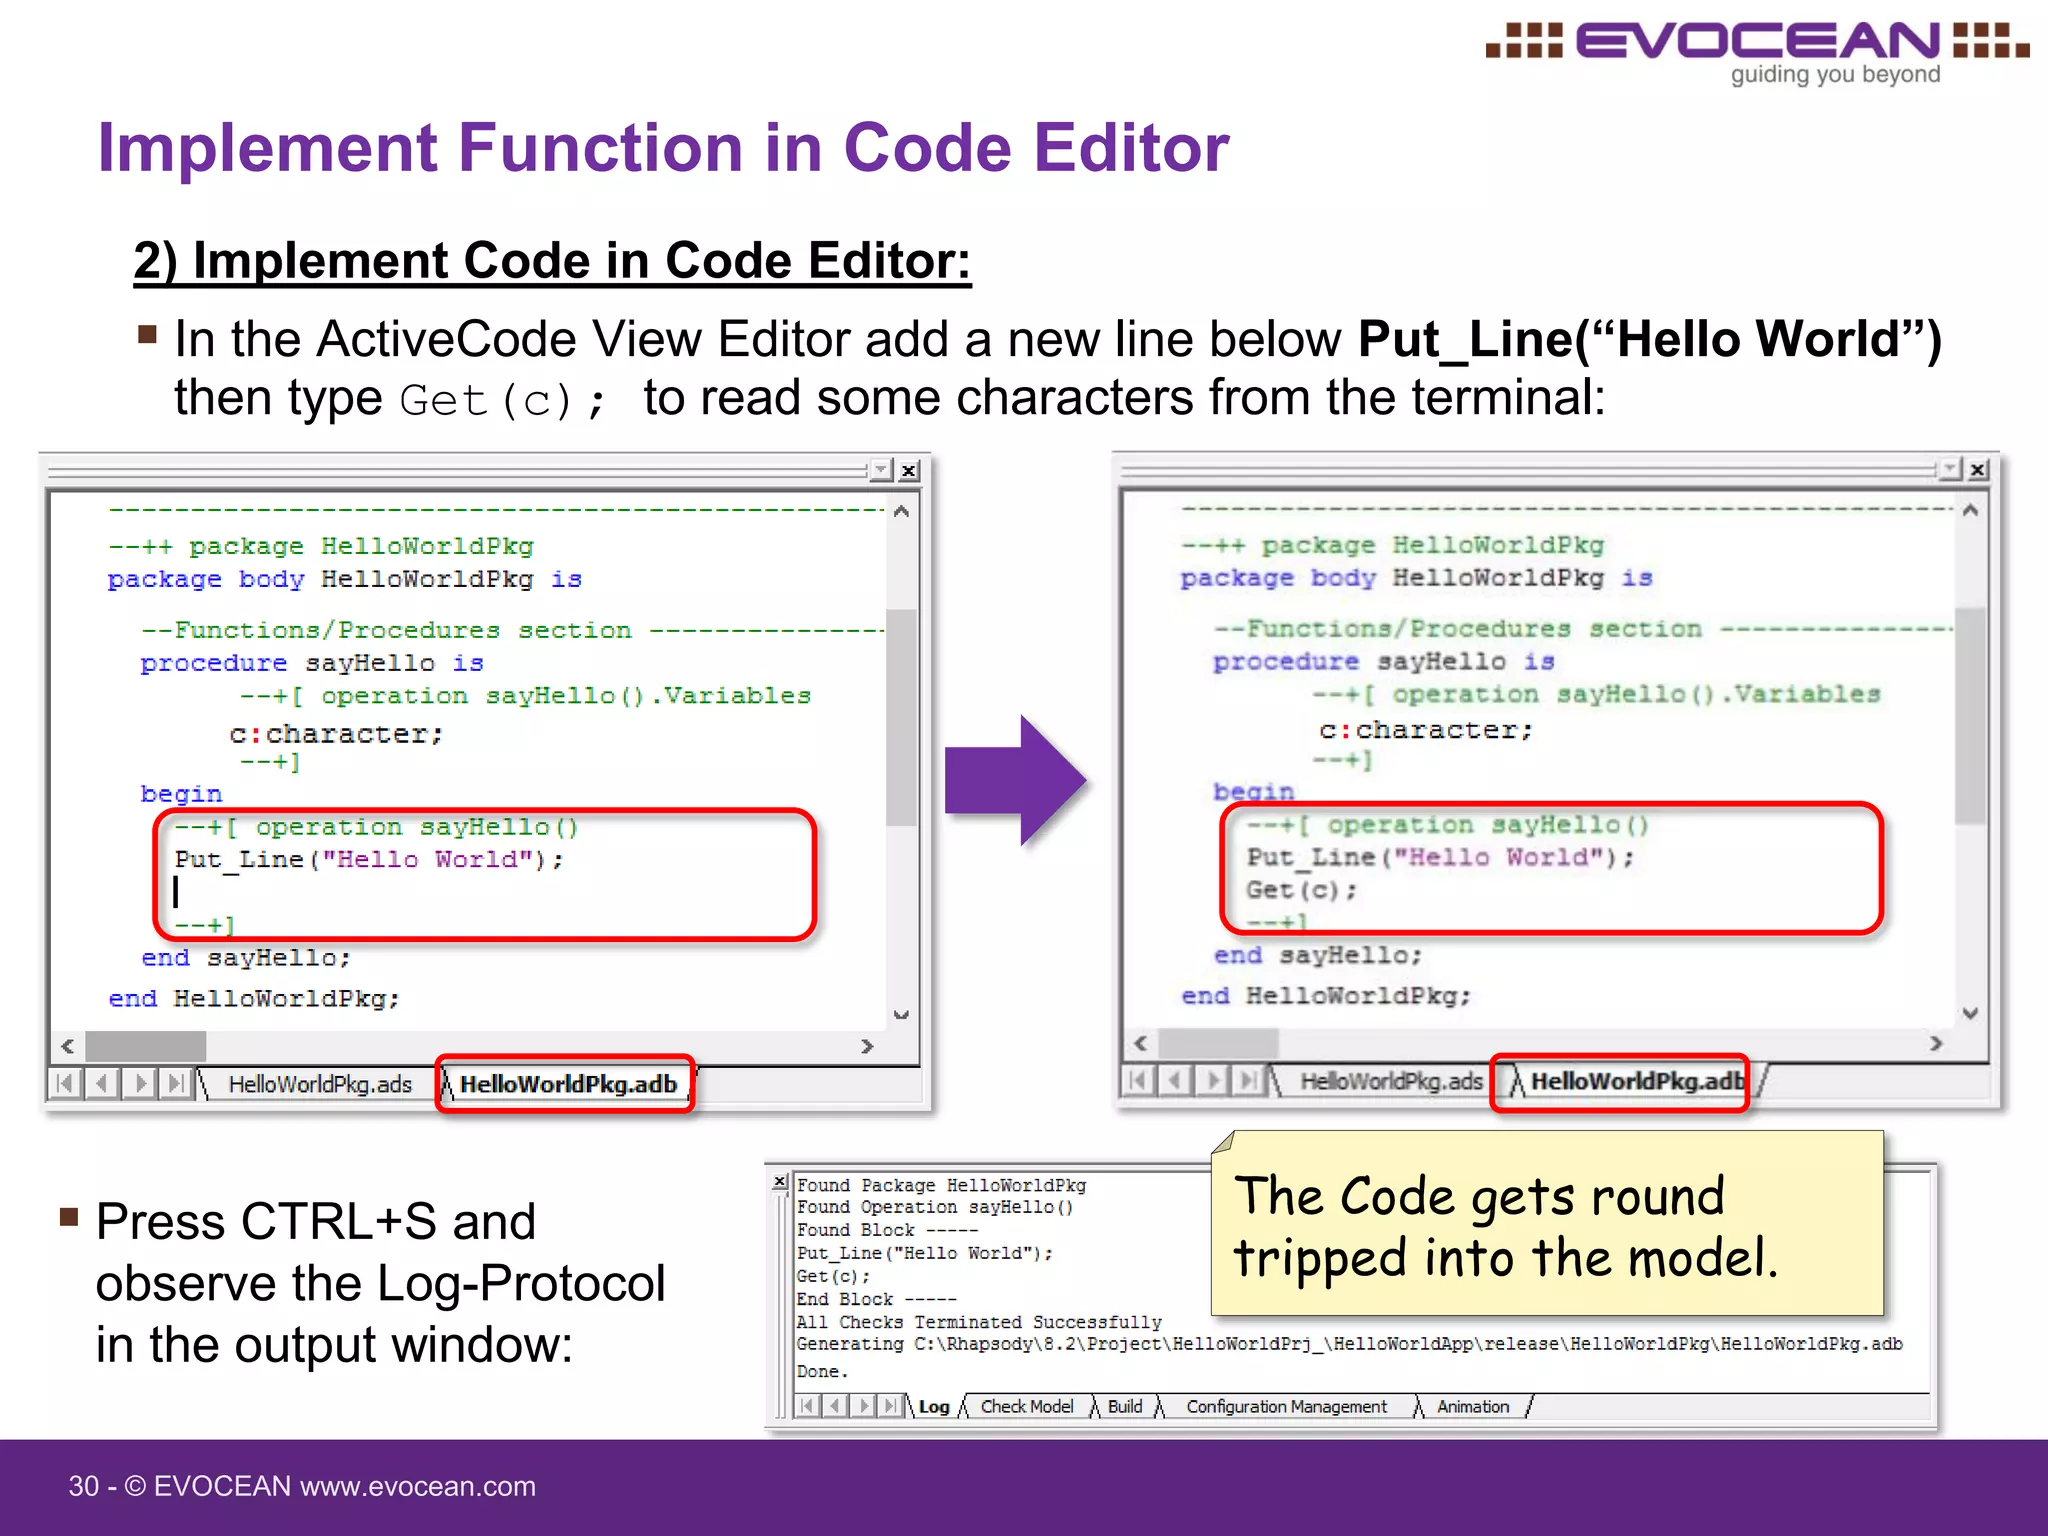
Task: Jump to first tab in left editor
Action: coord(65,1084)
